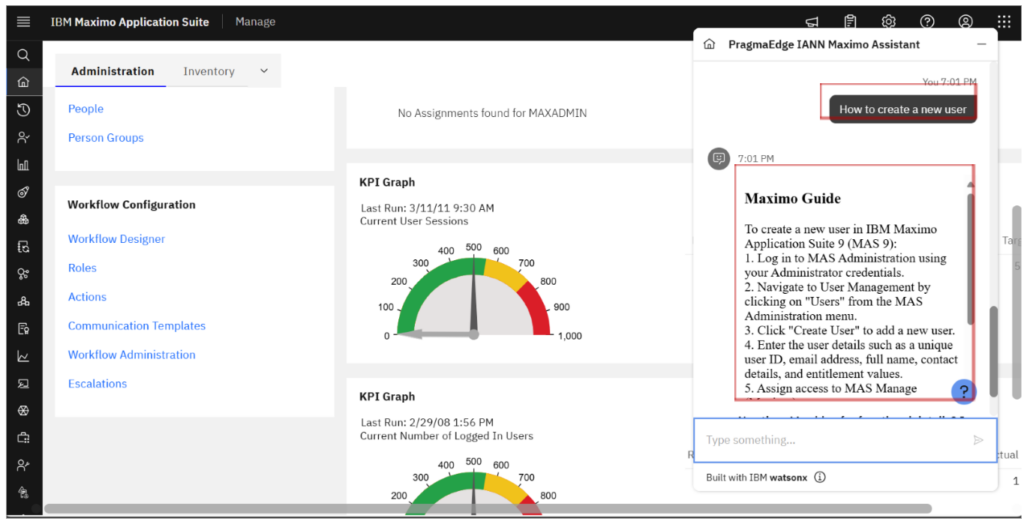
Task: Click the Current User Sessions label
Action: (x=413, y=221)
